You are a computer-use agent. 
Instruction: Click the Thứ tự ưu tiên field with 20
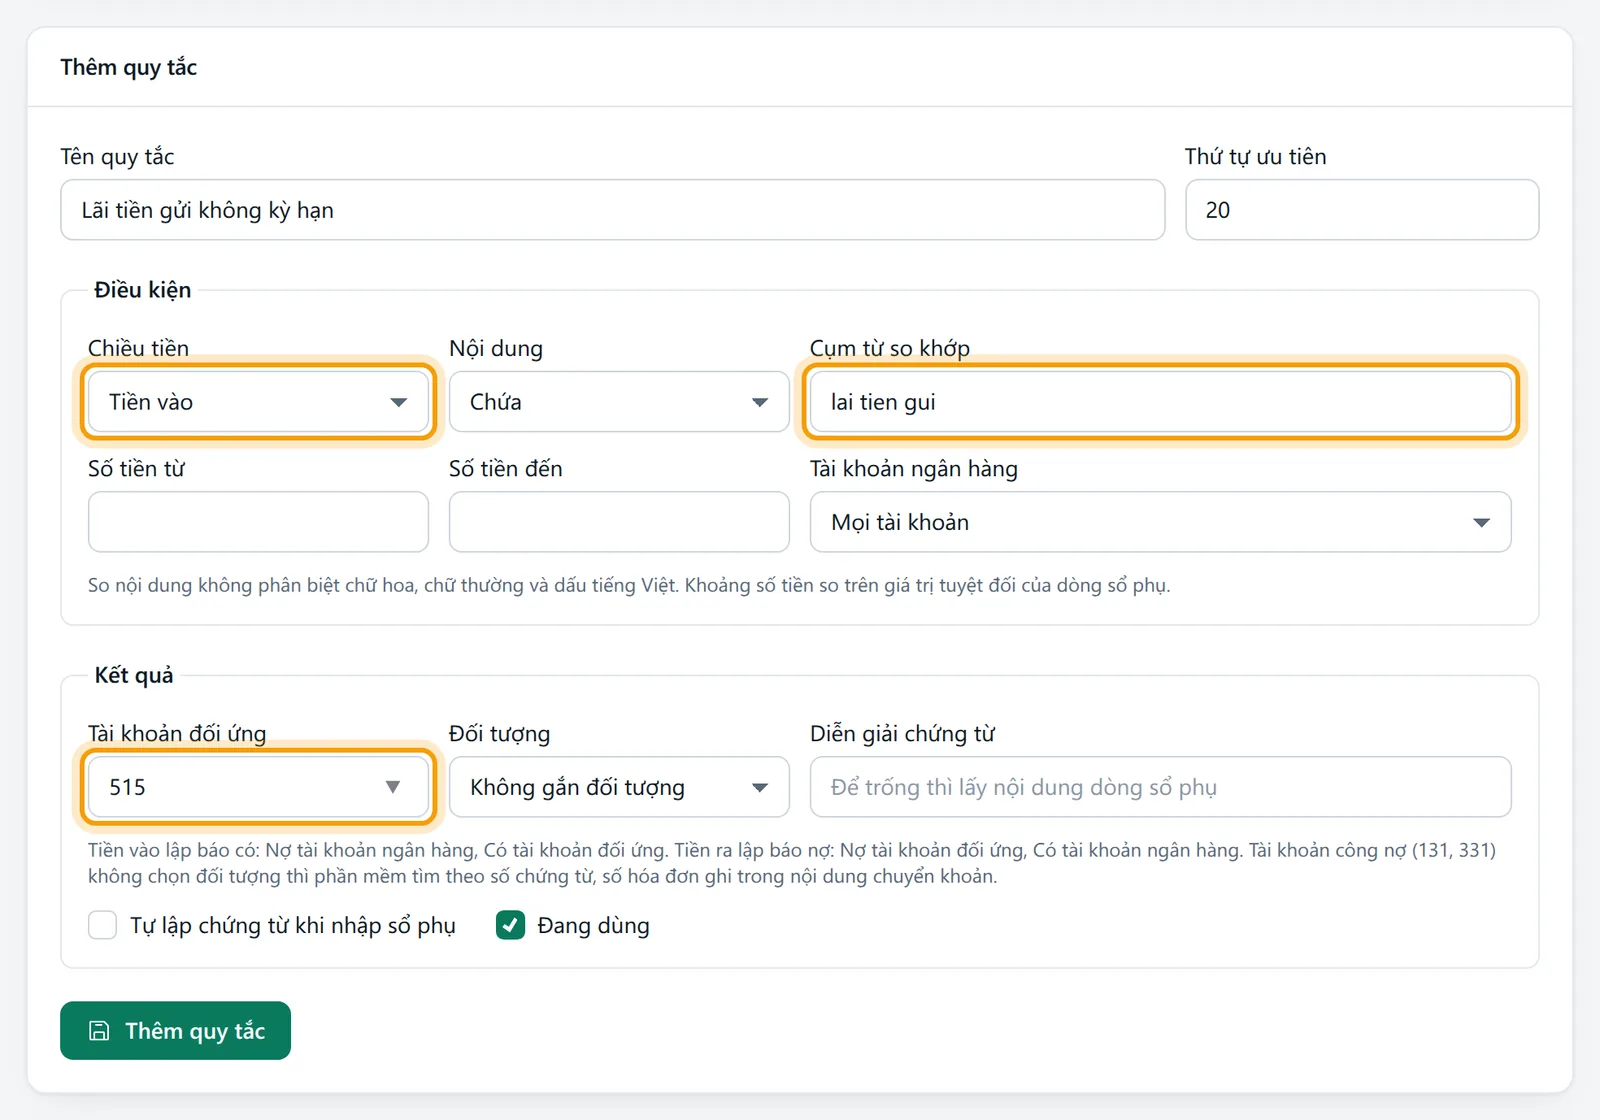tap(1362, 210)
